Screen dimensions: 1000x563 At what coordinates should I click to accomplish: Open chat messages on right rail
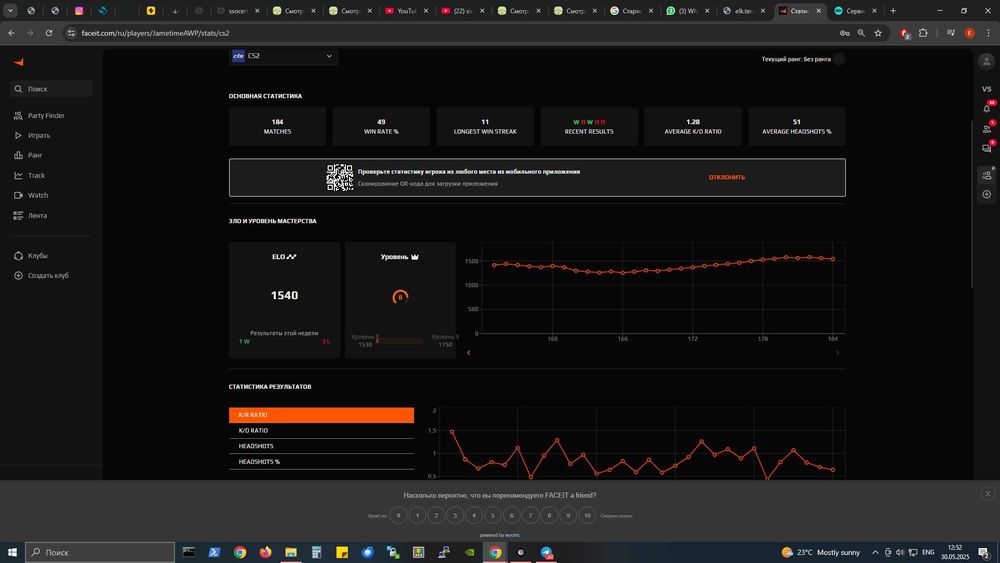coord(987,149)
